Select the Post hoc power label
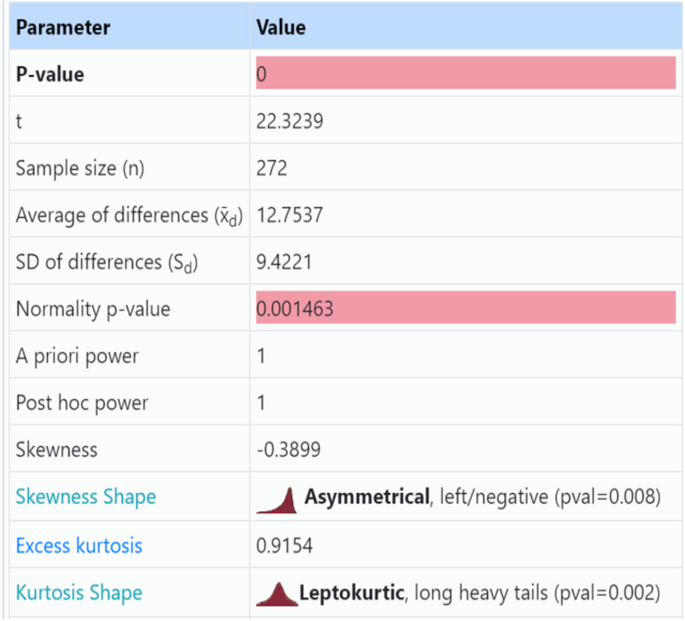This screenshot has width=685, height=621. [82, 403]
